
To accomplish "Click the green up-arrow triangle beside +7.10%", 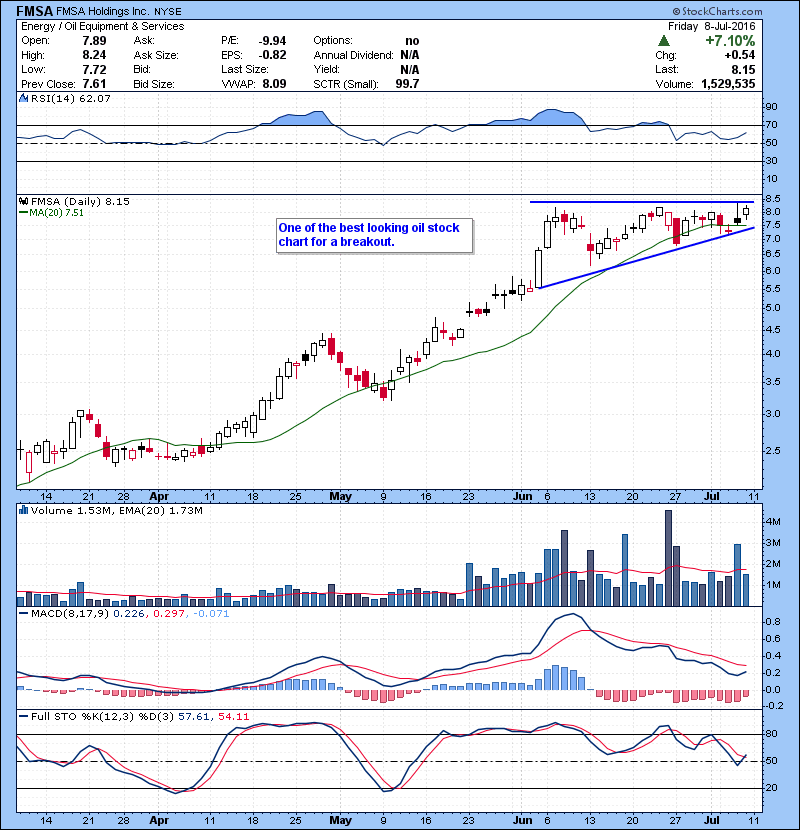I will [663, 41].
